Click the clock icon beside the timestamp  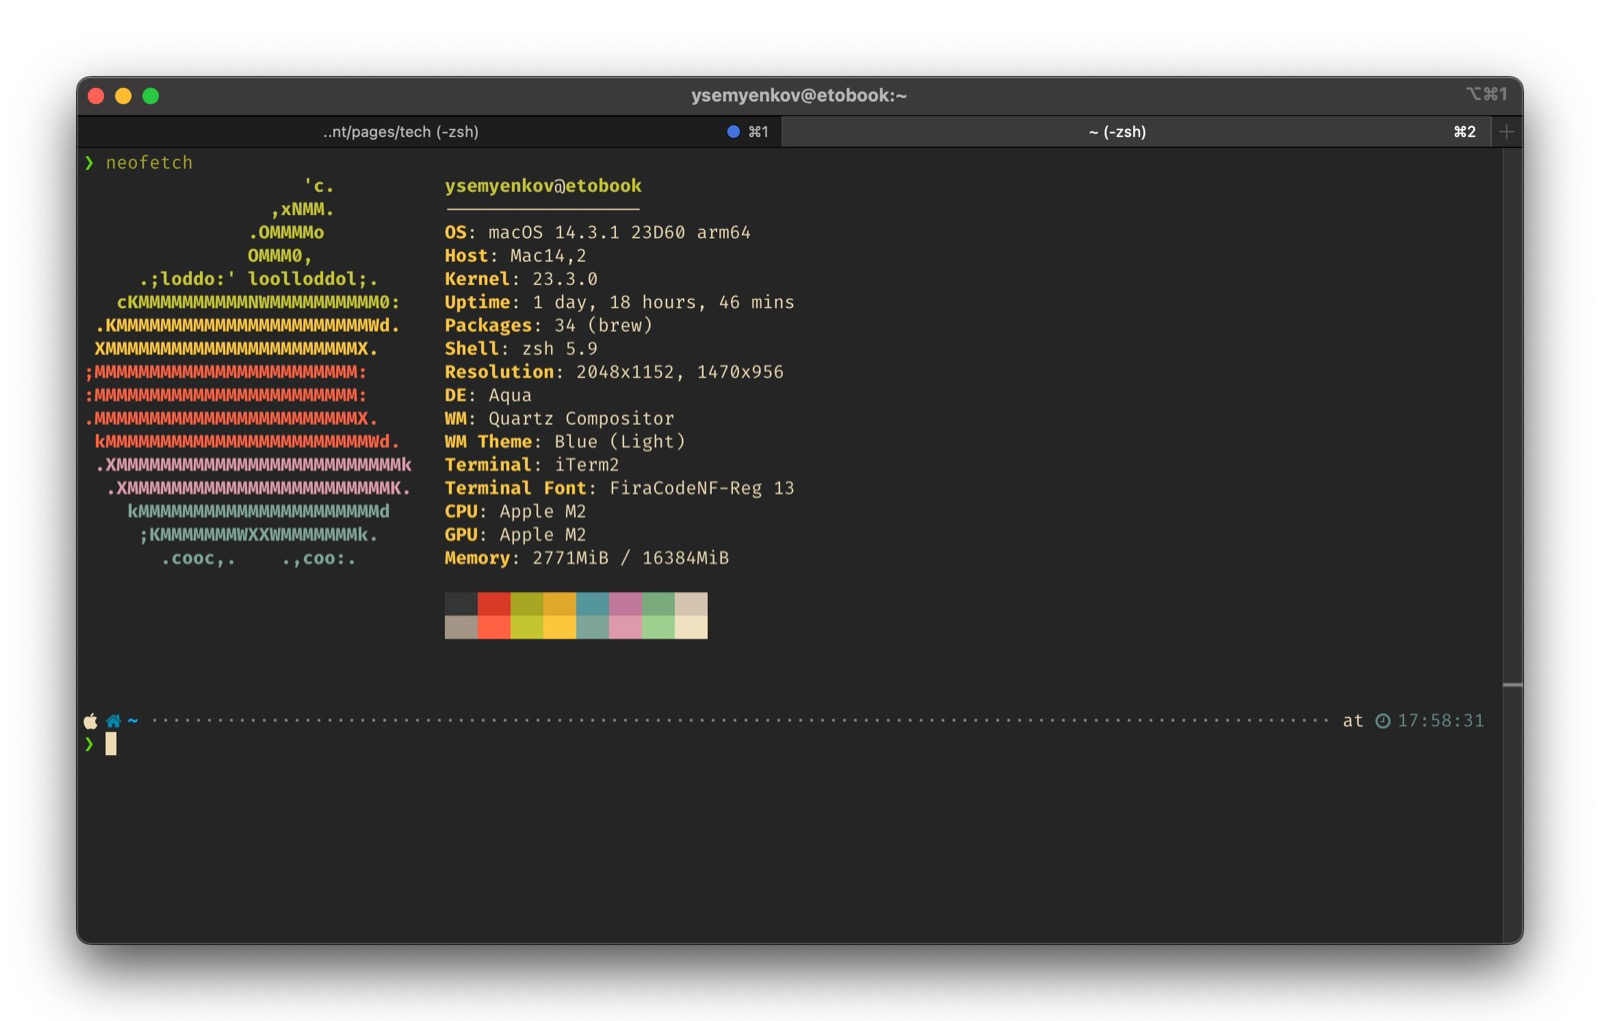(x=1382, y=721)
